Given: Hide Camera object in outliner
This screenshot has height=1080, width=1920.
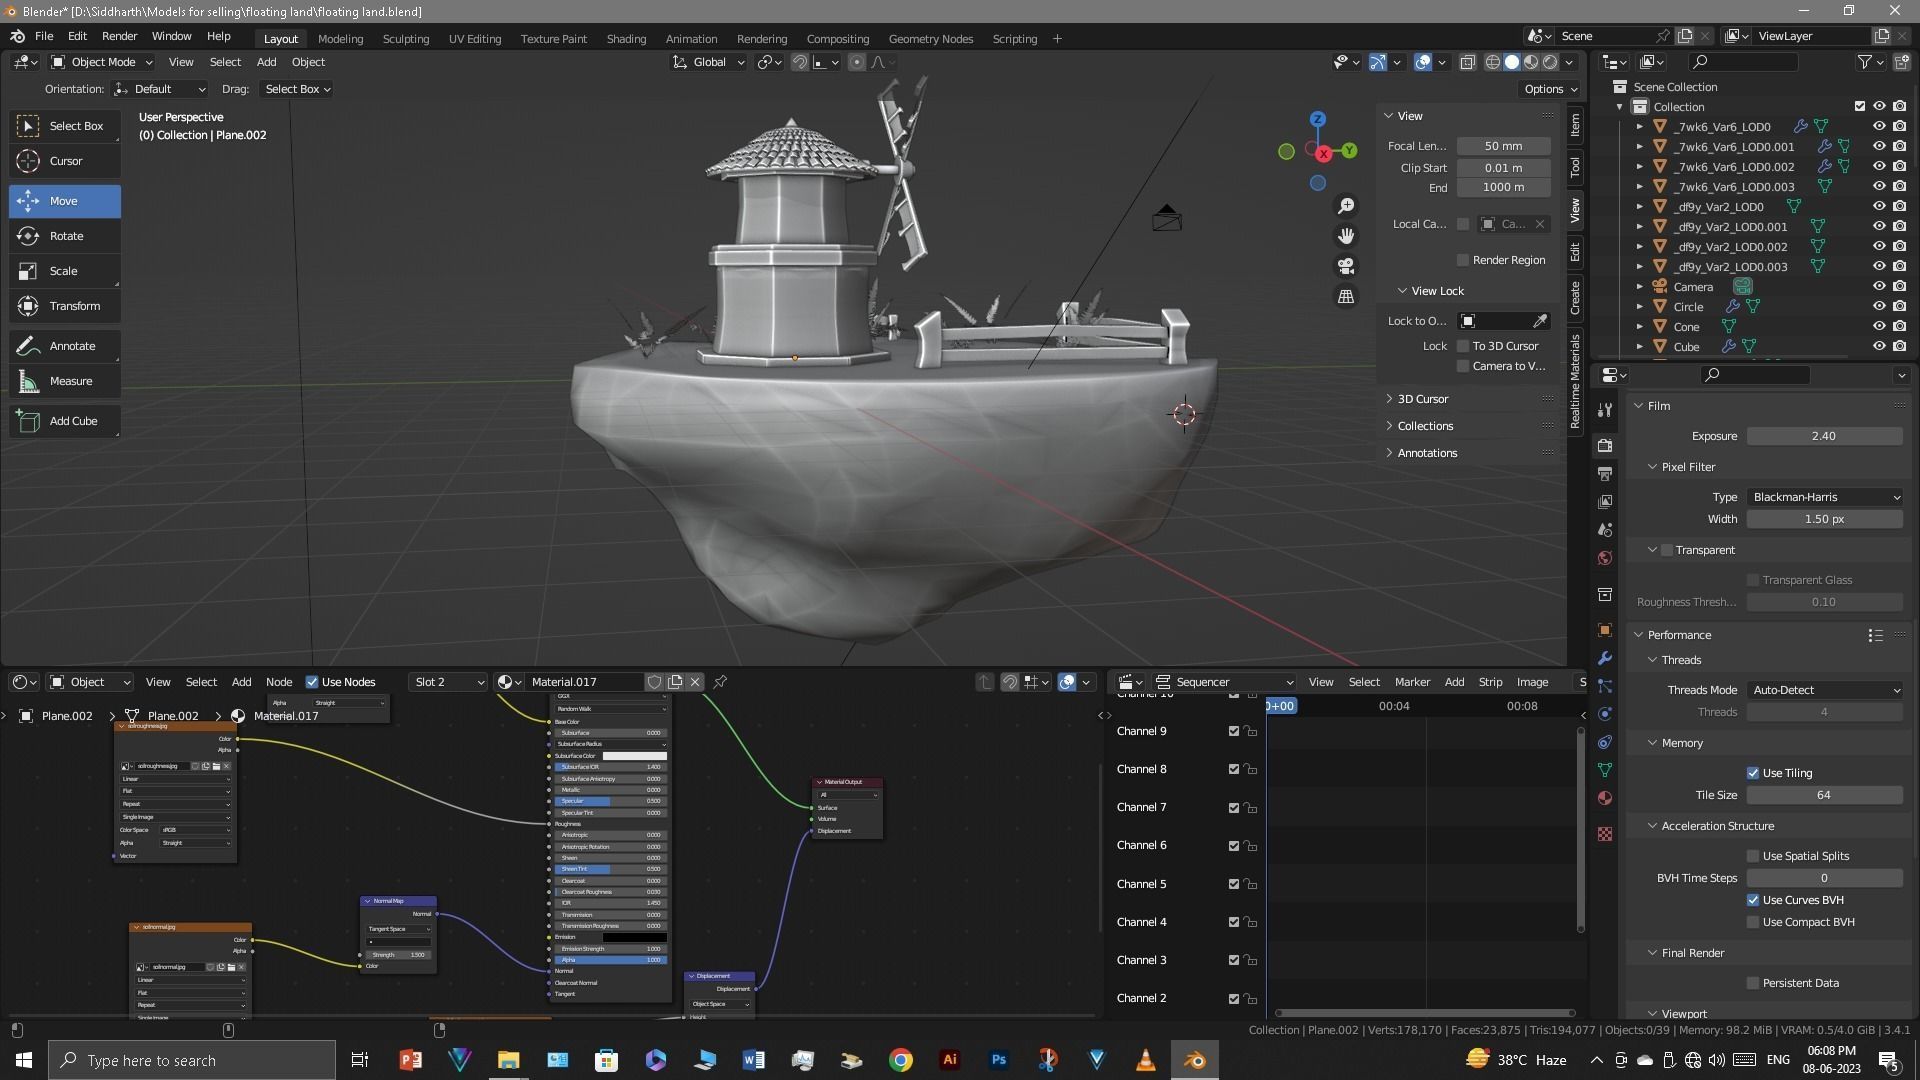Looking at the screenshot, I should click(1879, 287).
